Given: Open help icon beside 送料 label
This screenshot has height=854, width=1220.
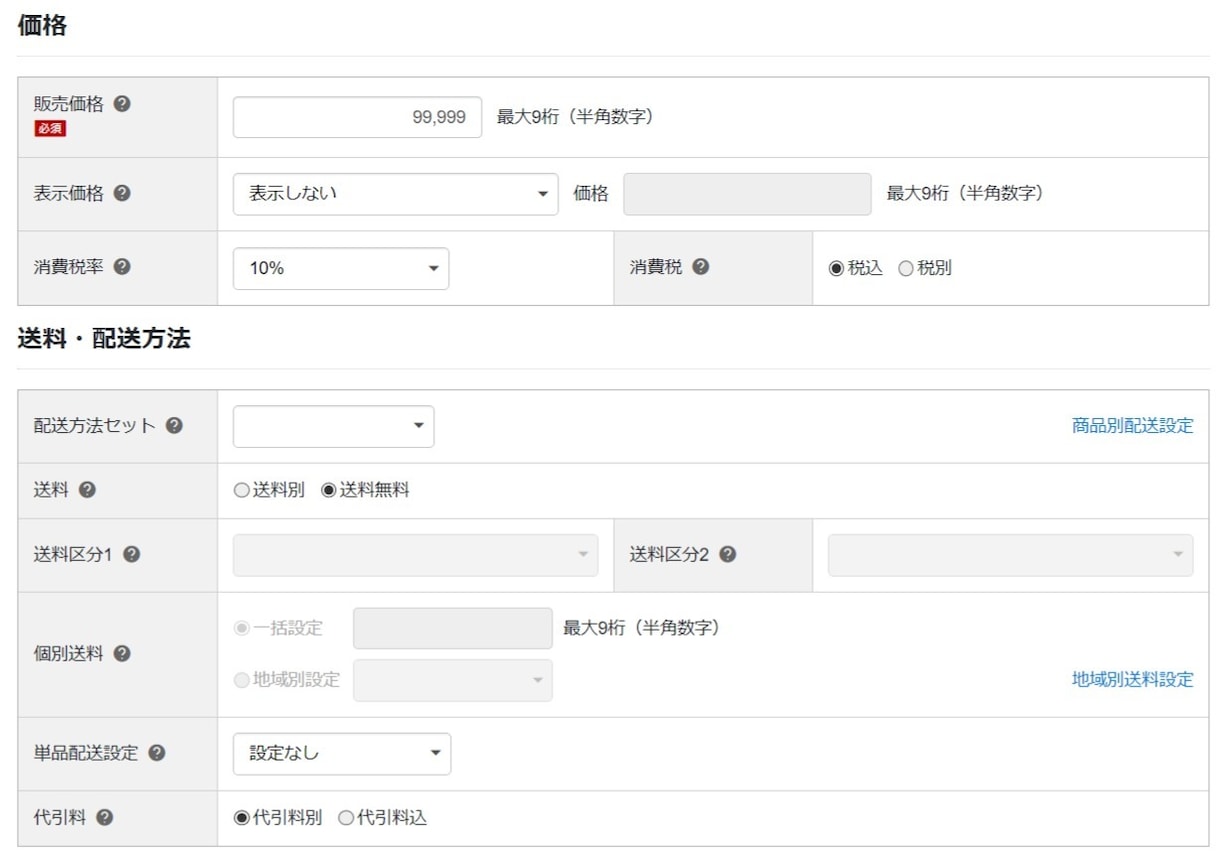Looking at the screenshot, I should coord(87,490).
